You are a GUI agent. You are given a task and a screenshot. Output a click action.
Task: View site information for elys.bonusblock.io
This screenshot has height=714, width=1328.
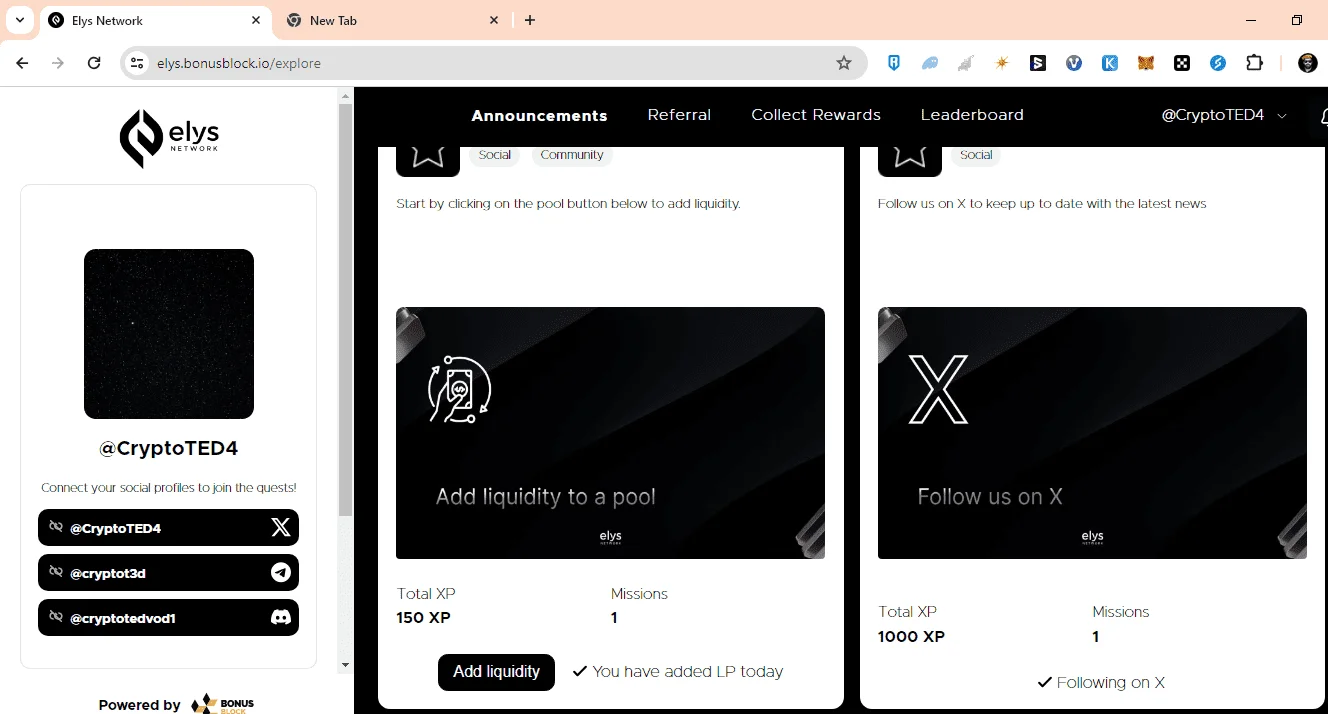[137, 63]
